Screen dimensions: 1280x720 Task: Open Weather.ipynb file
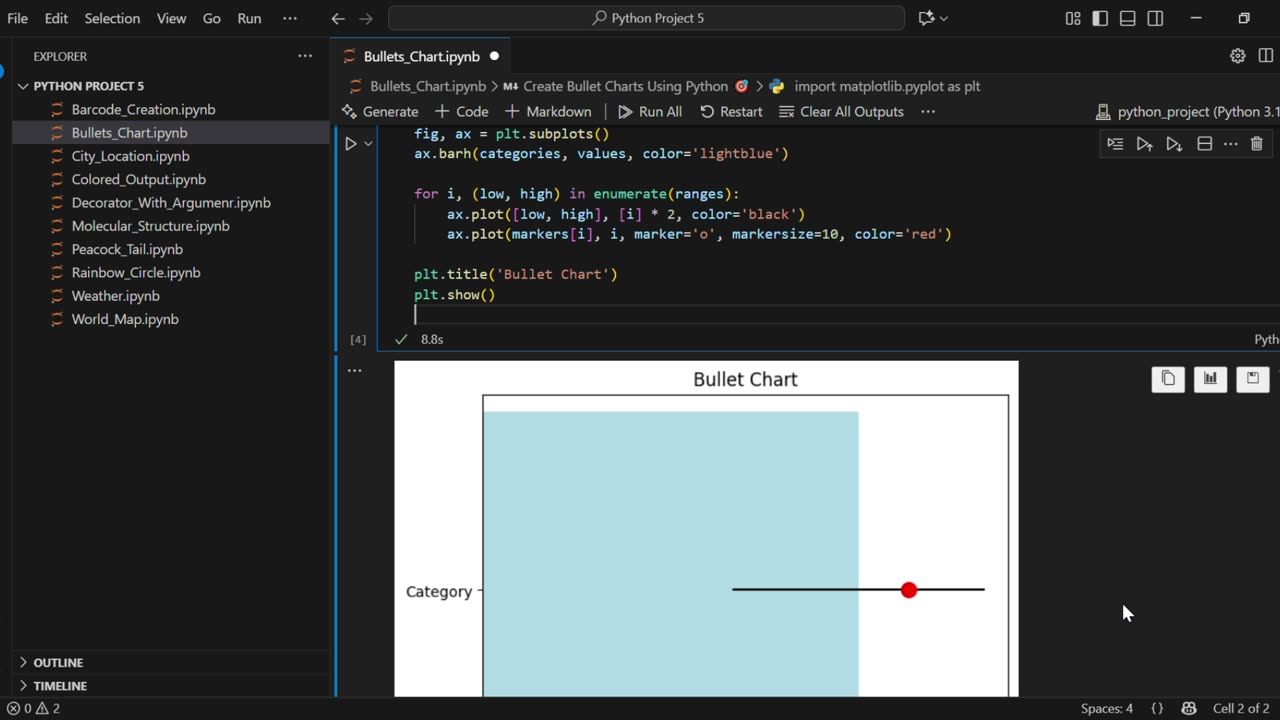tap(115, 296)
